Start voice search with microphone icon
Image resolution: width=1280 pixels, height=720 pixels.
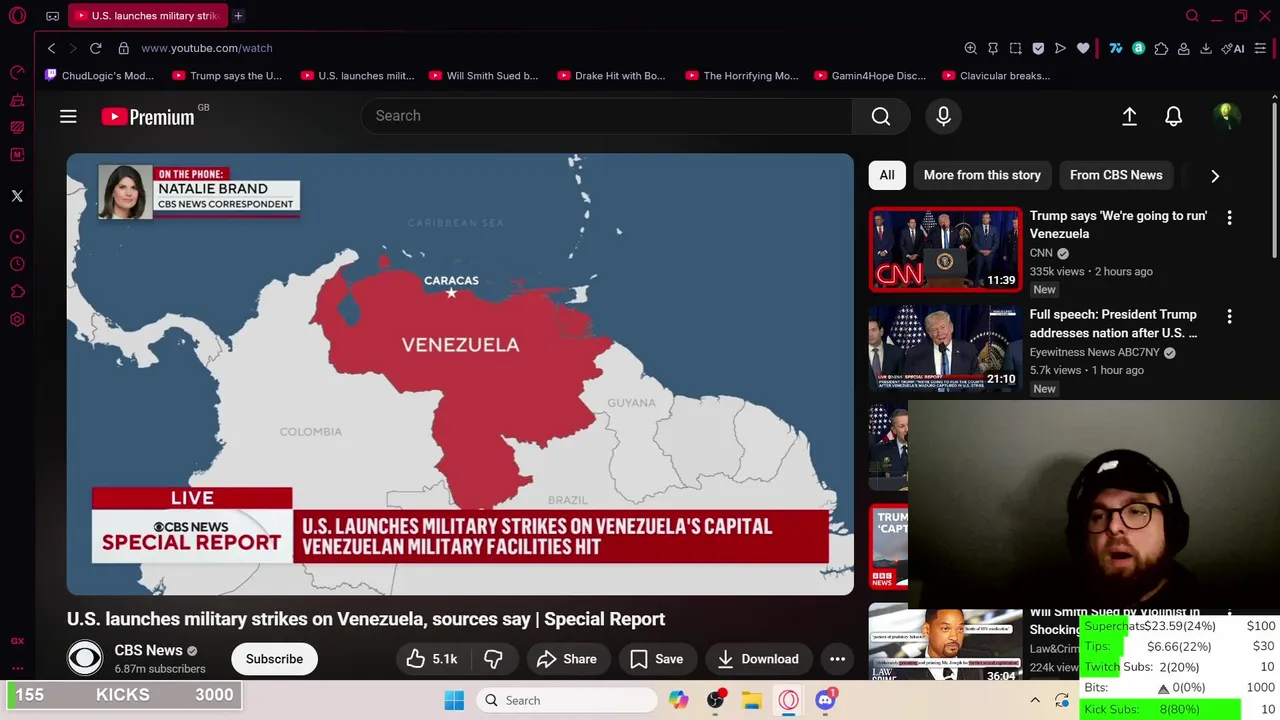pos(943,116)
